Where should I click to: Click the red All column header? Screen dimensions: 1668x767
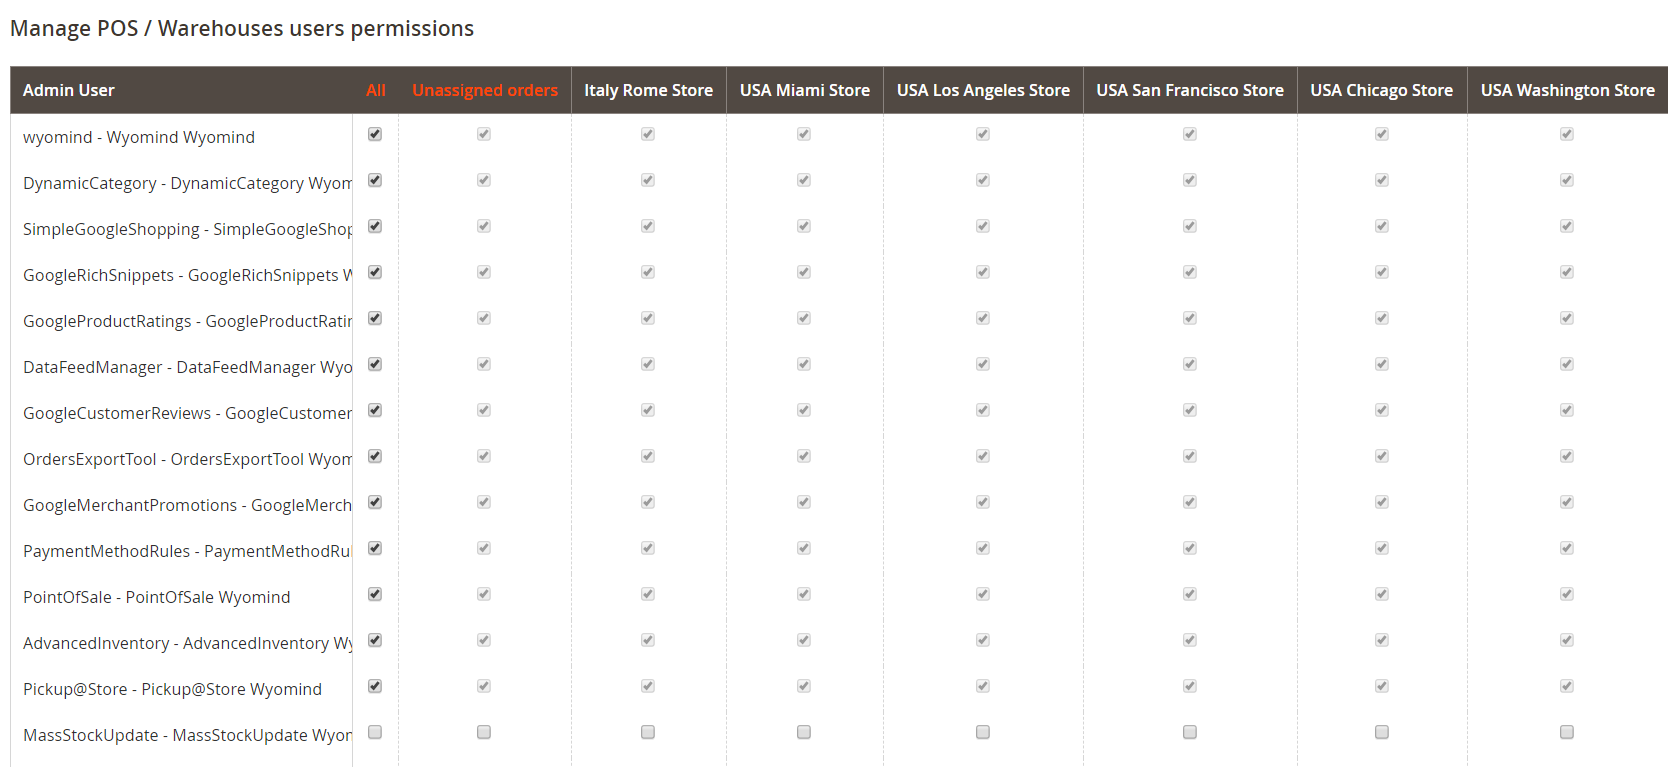[376, 90]
